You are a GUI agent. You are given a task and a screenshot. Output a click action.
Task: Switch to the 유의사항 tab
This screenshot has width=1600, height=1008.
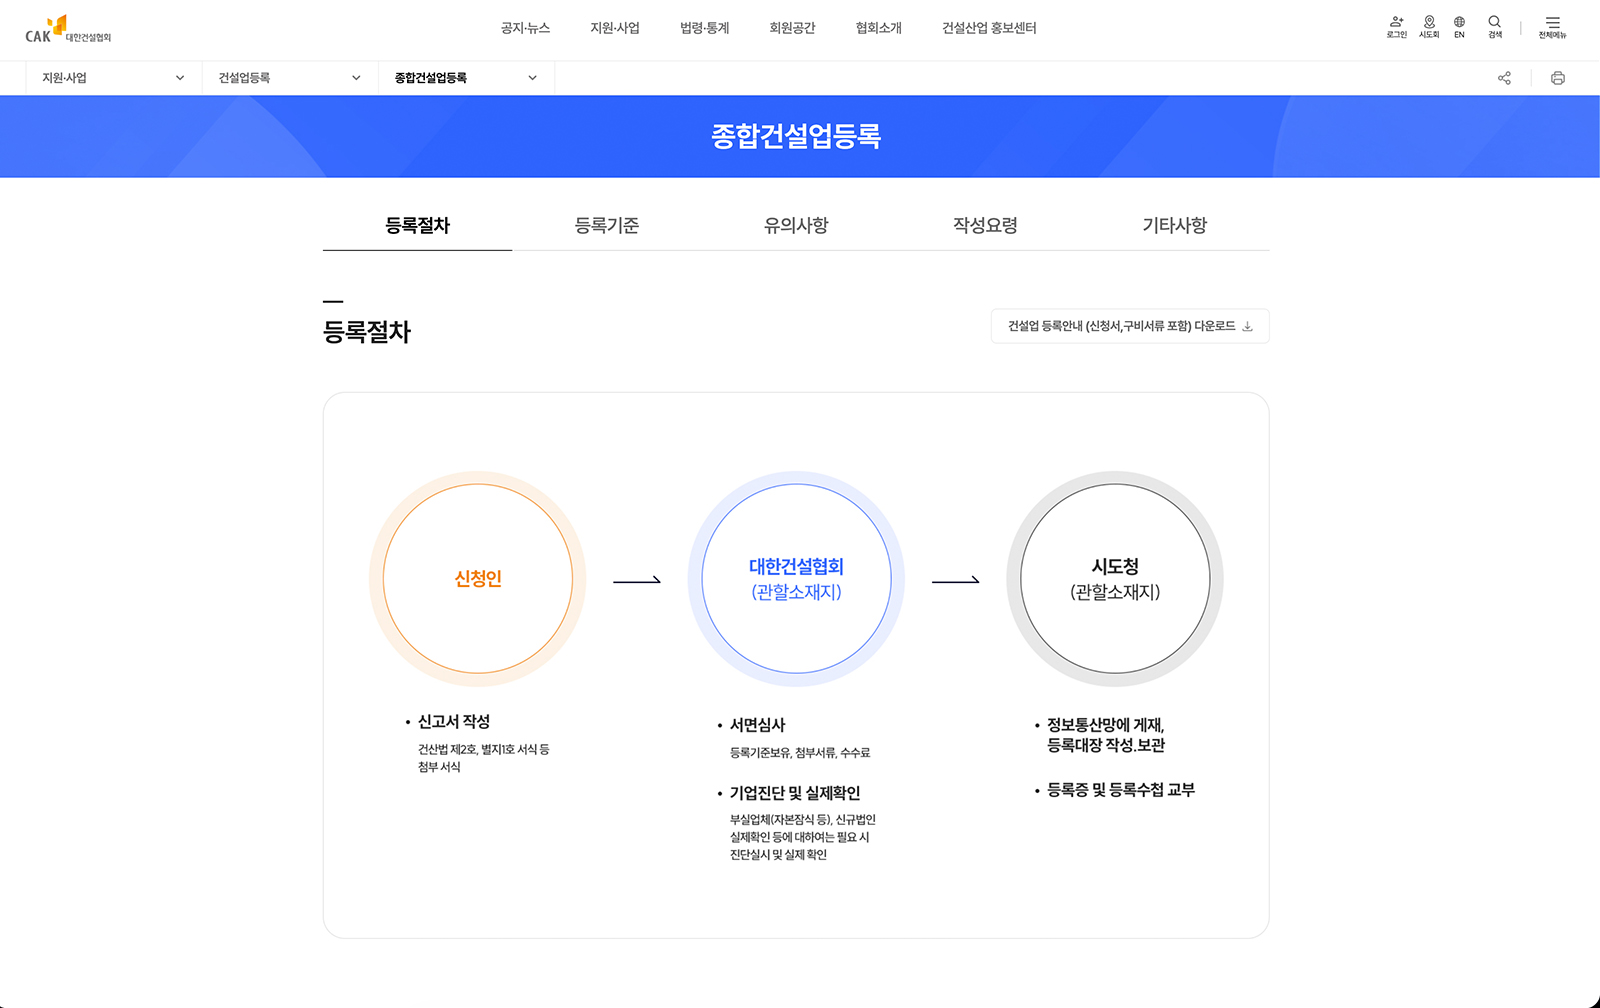click(x=796, y=225)
